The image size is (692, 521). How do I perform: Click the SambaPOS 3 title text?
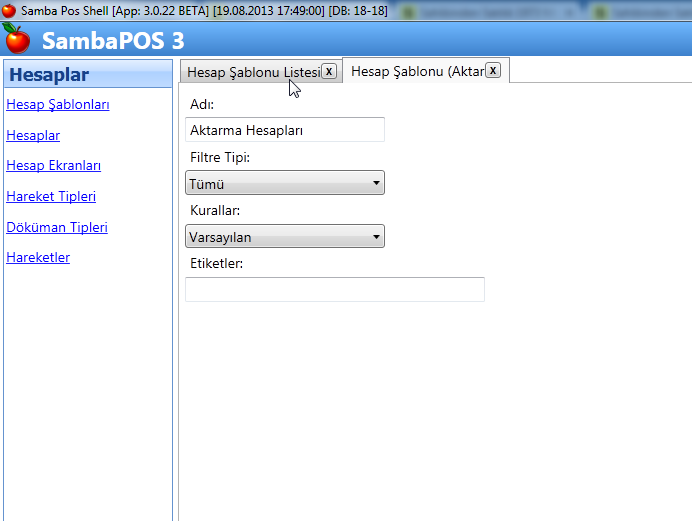coord(113,41)
